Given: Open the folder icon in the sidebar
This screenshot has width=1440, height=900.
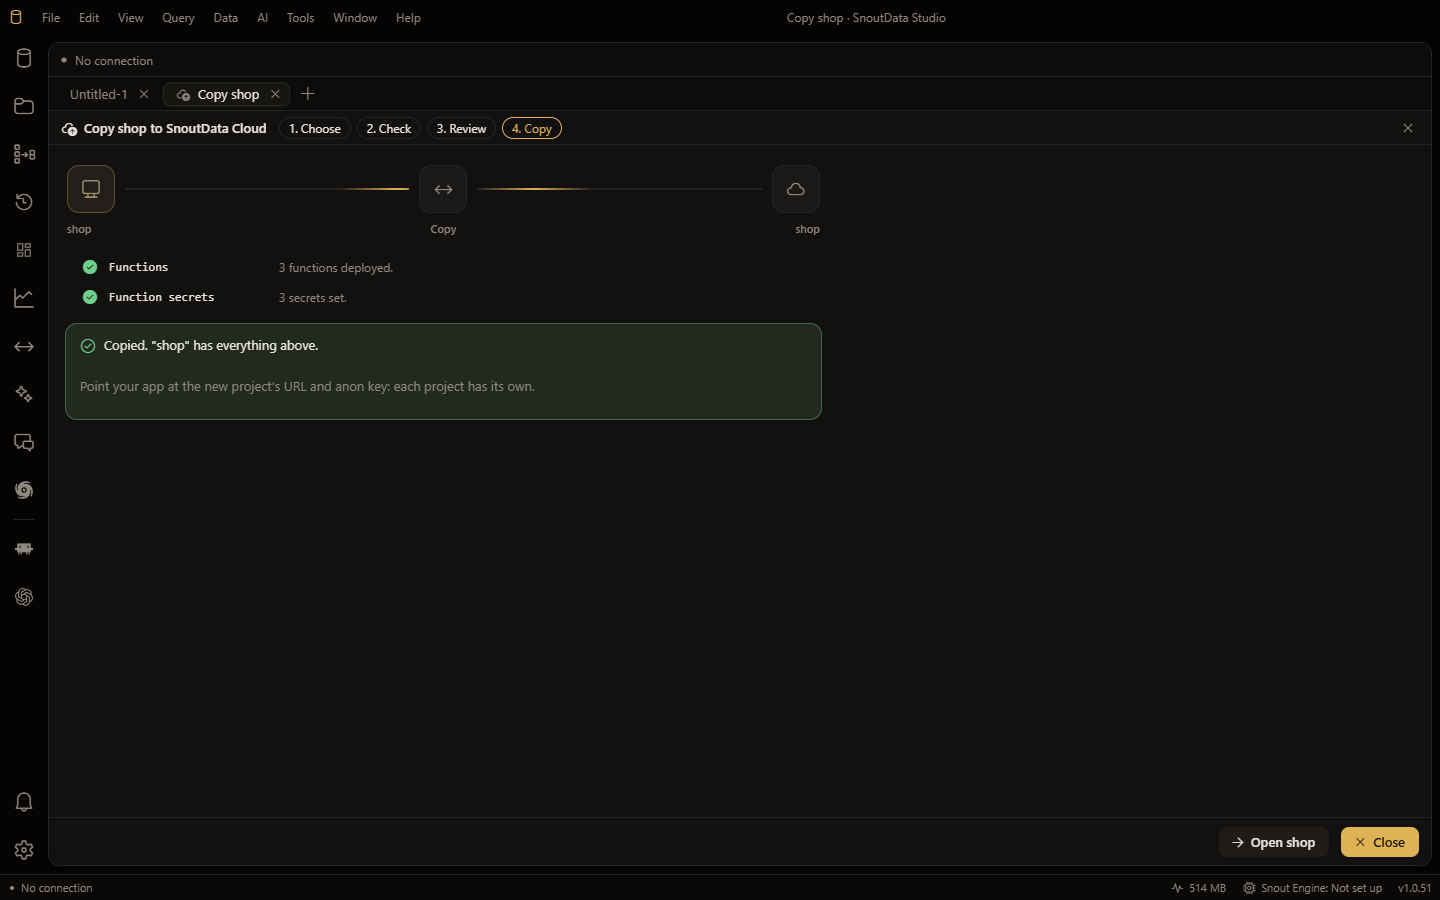Looking at the screenshot, I should click(x=24, y=106).
